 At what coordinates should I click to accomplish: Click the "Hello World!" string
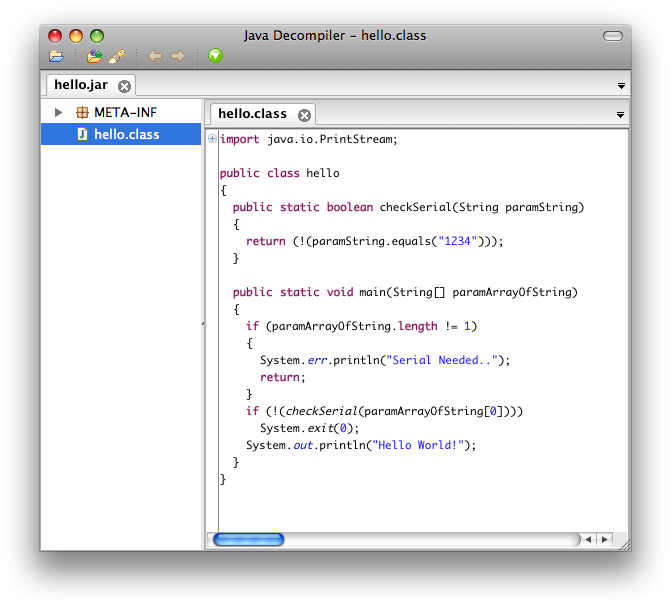[418, 445]
